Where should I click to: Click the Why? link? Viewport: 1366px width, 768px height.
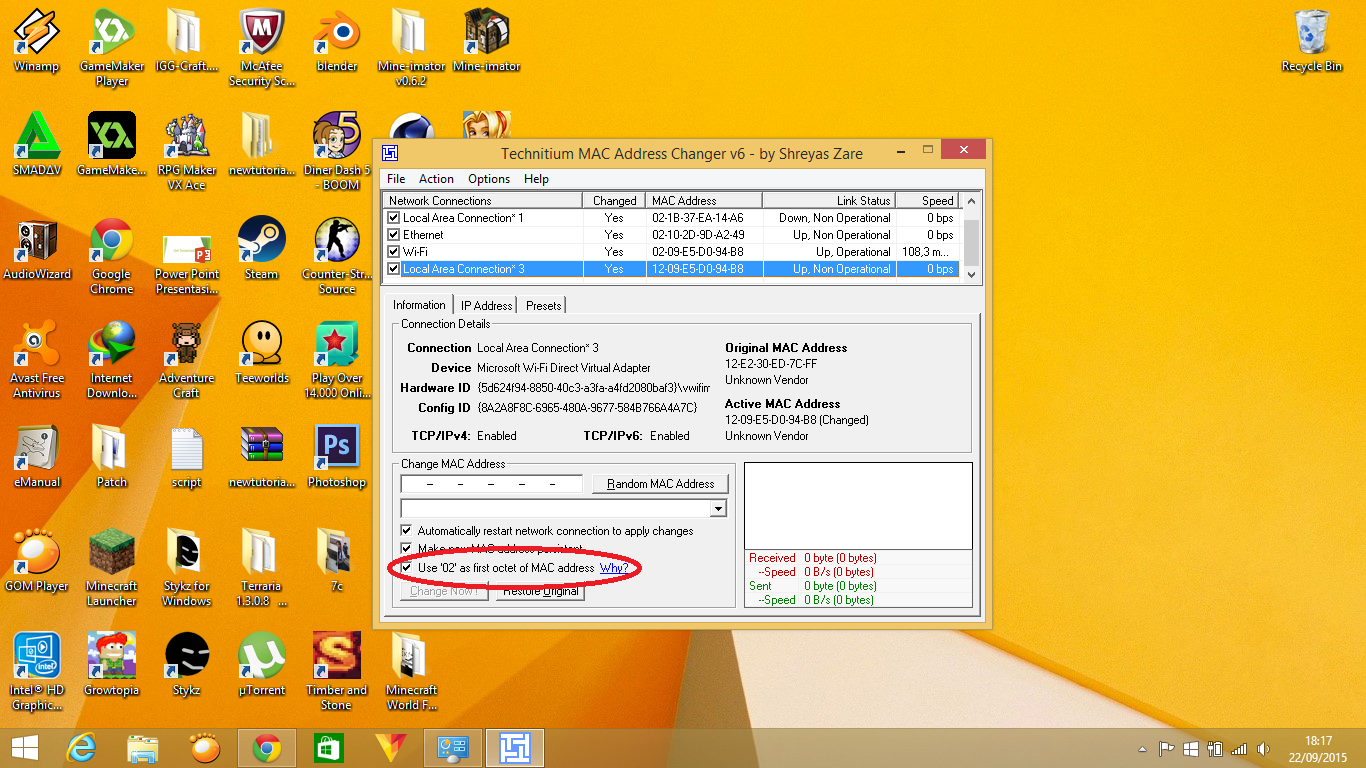coord(614,568)
